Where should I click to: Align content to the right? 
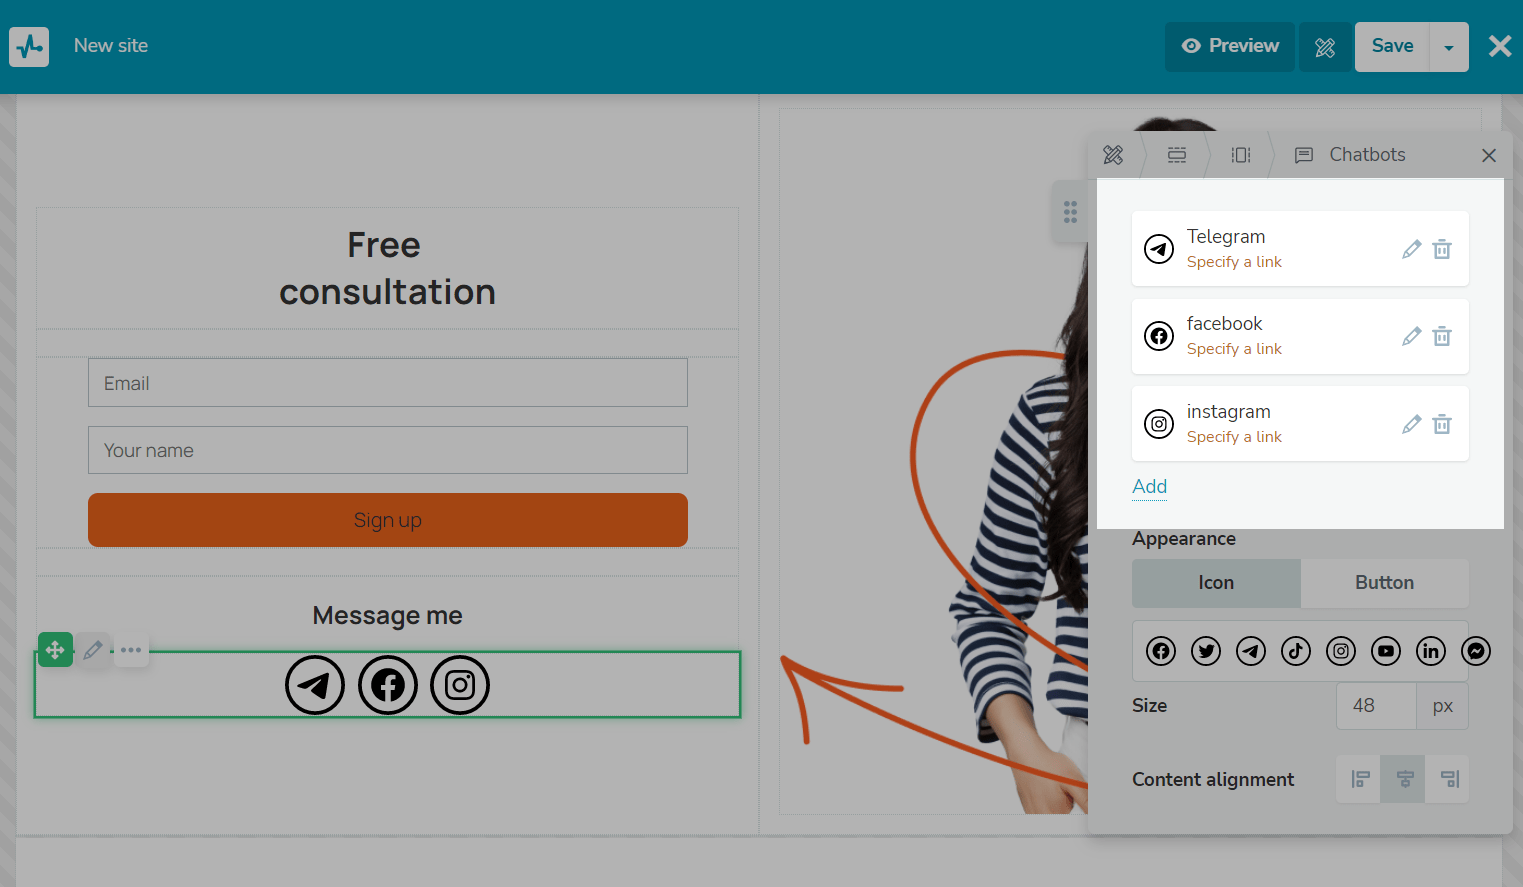pyautogui.click(x=1449, y=779)
